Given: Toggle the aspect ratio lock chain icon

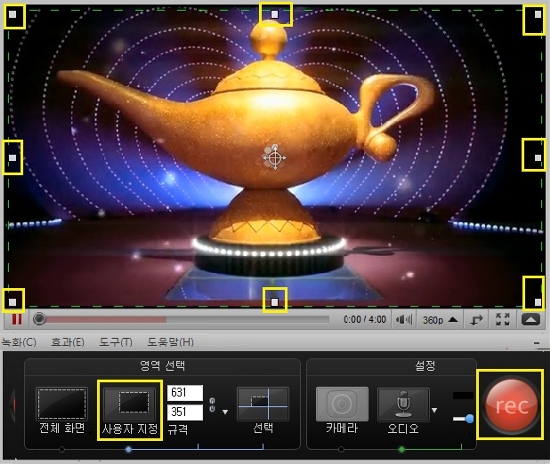Looking at the screenshot, I should [212, 404].
